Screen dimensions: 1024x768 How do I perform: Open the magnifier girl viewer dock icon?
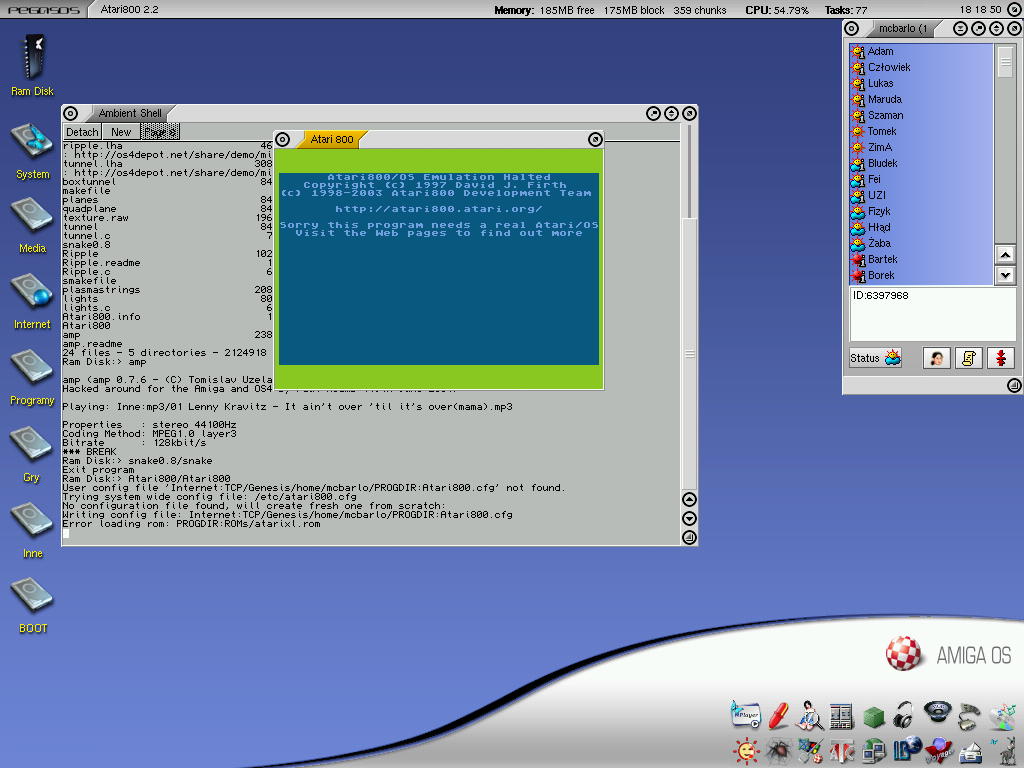(x=810, y=715)
